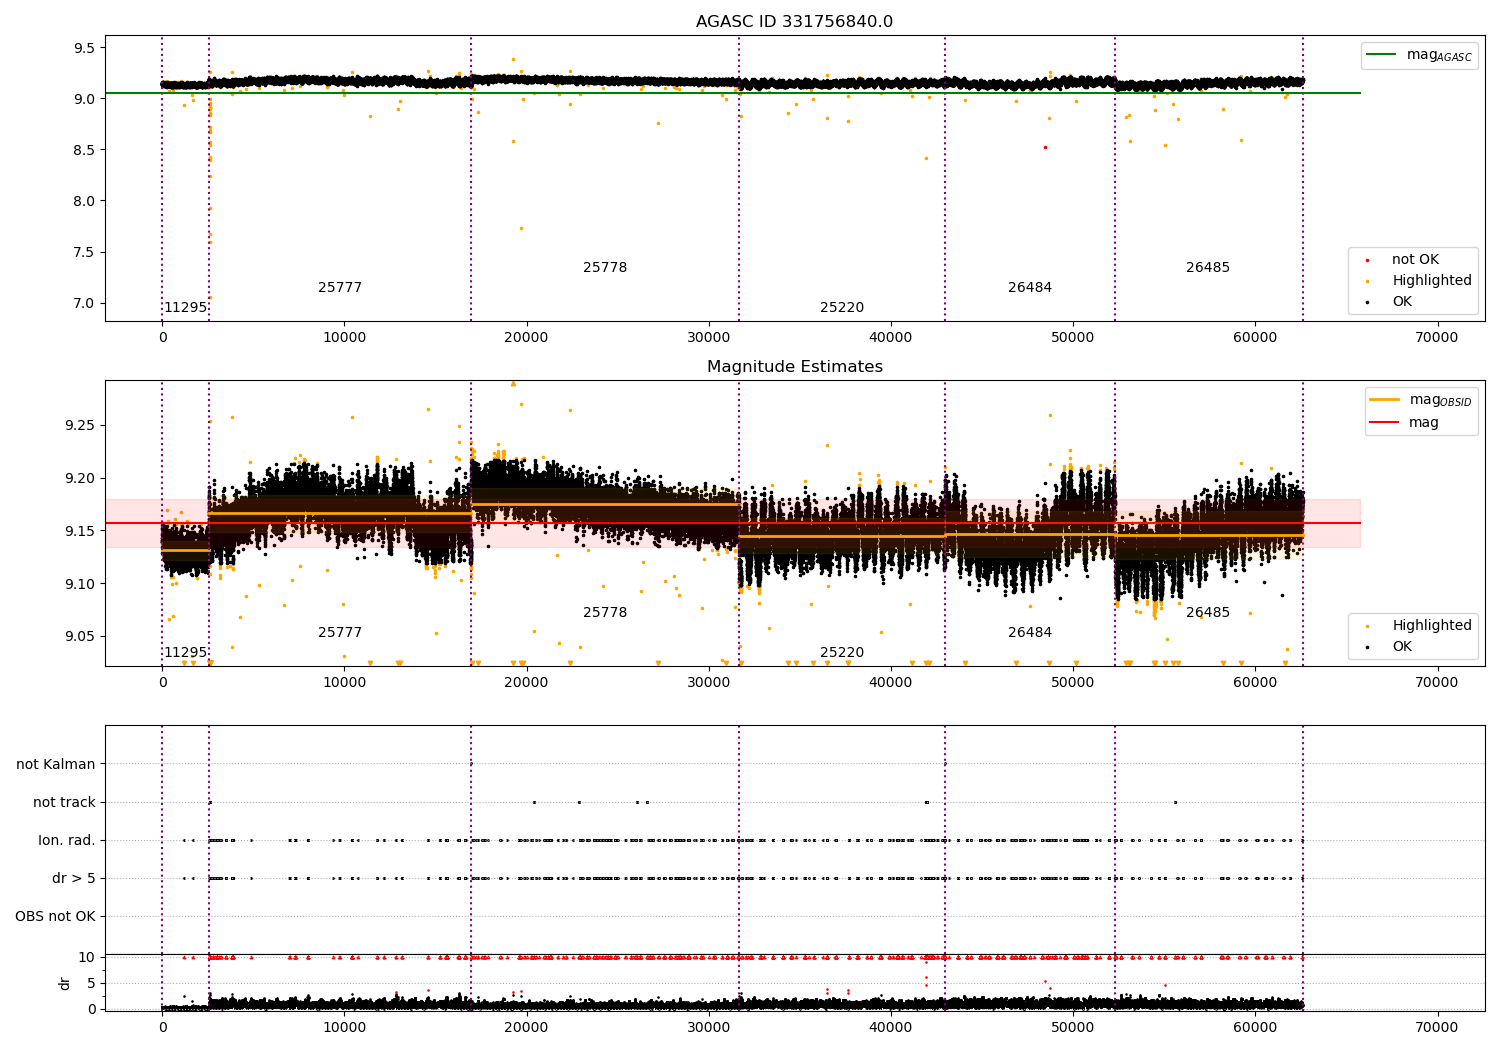
Task: Click the 7.0 y-axis tick label
Action: coord(84,303)
